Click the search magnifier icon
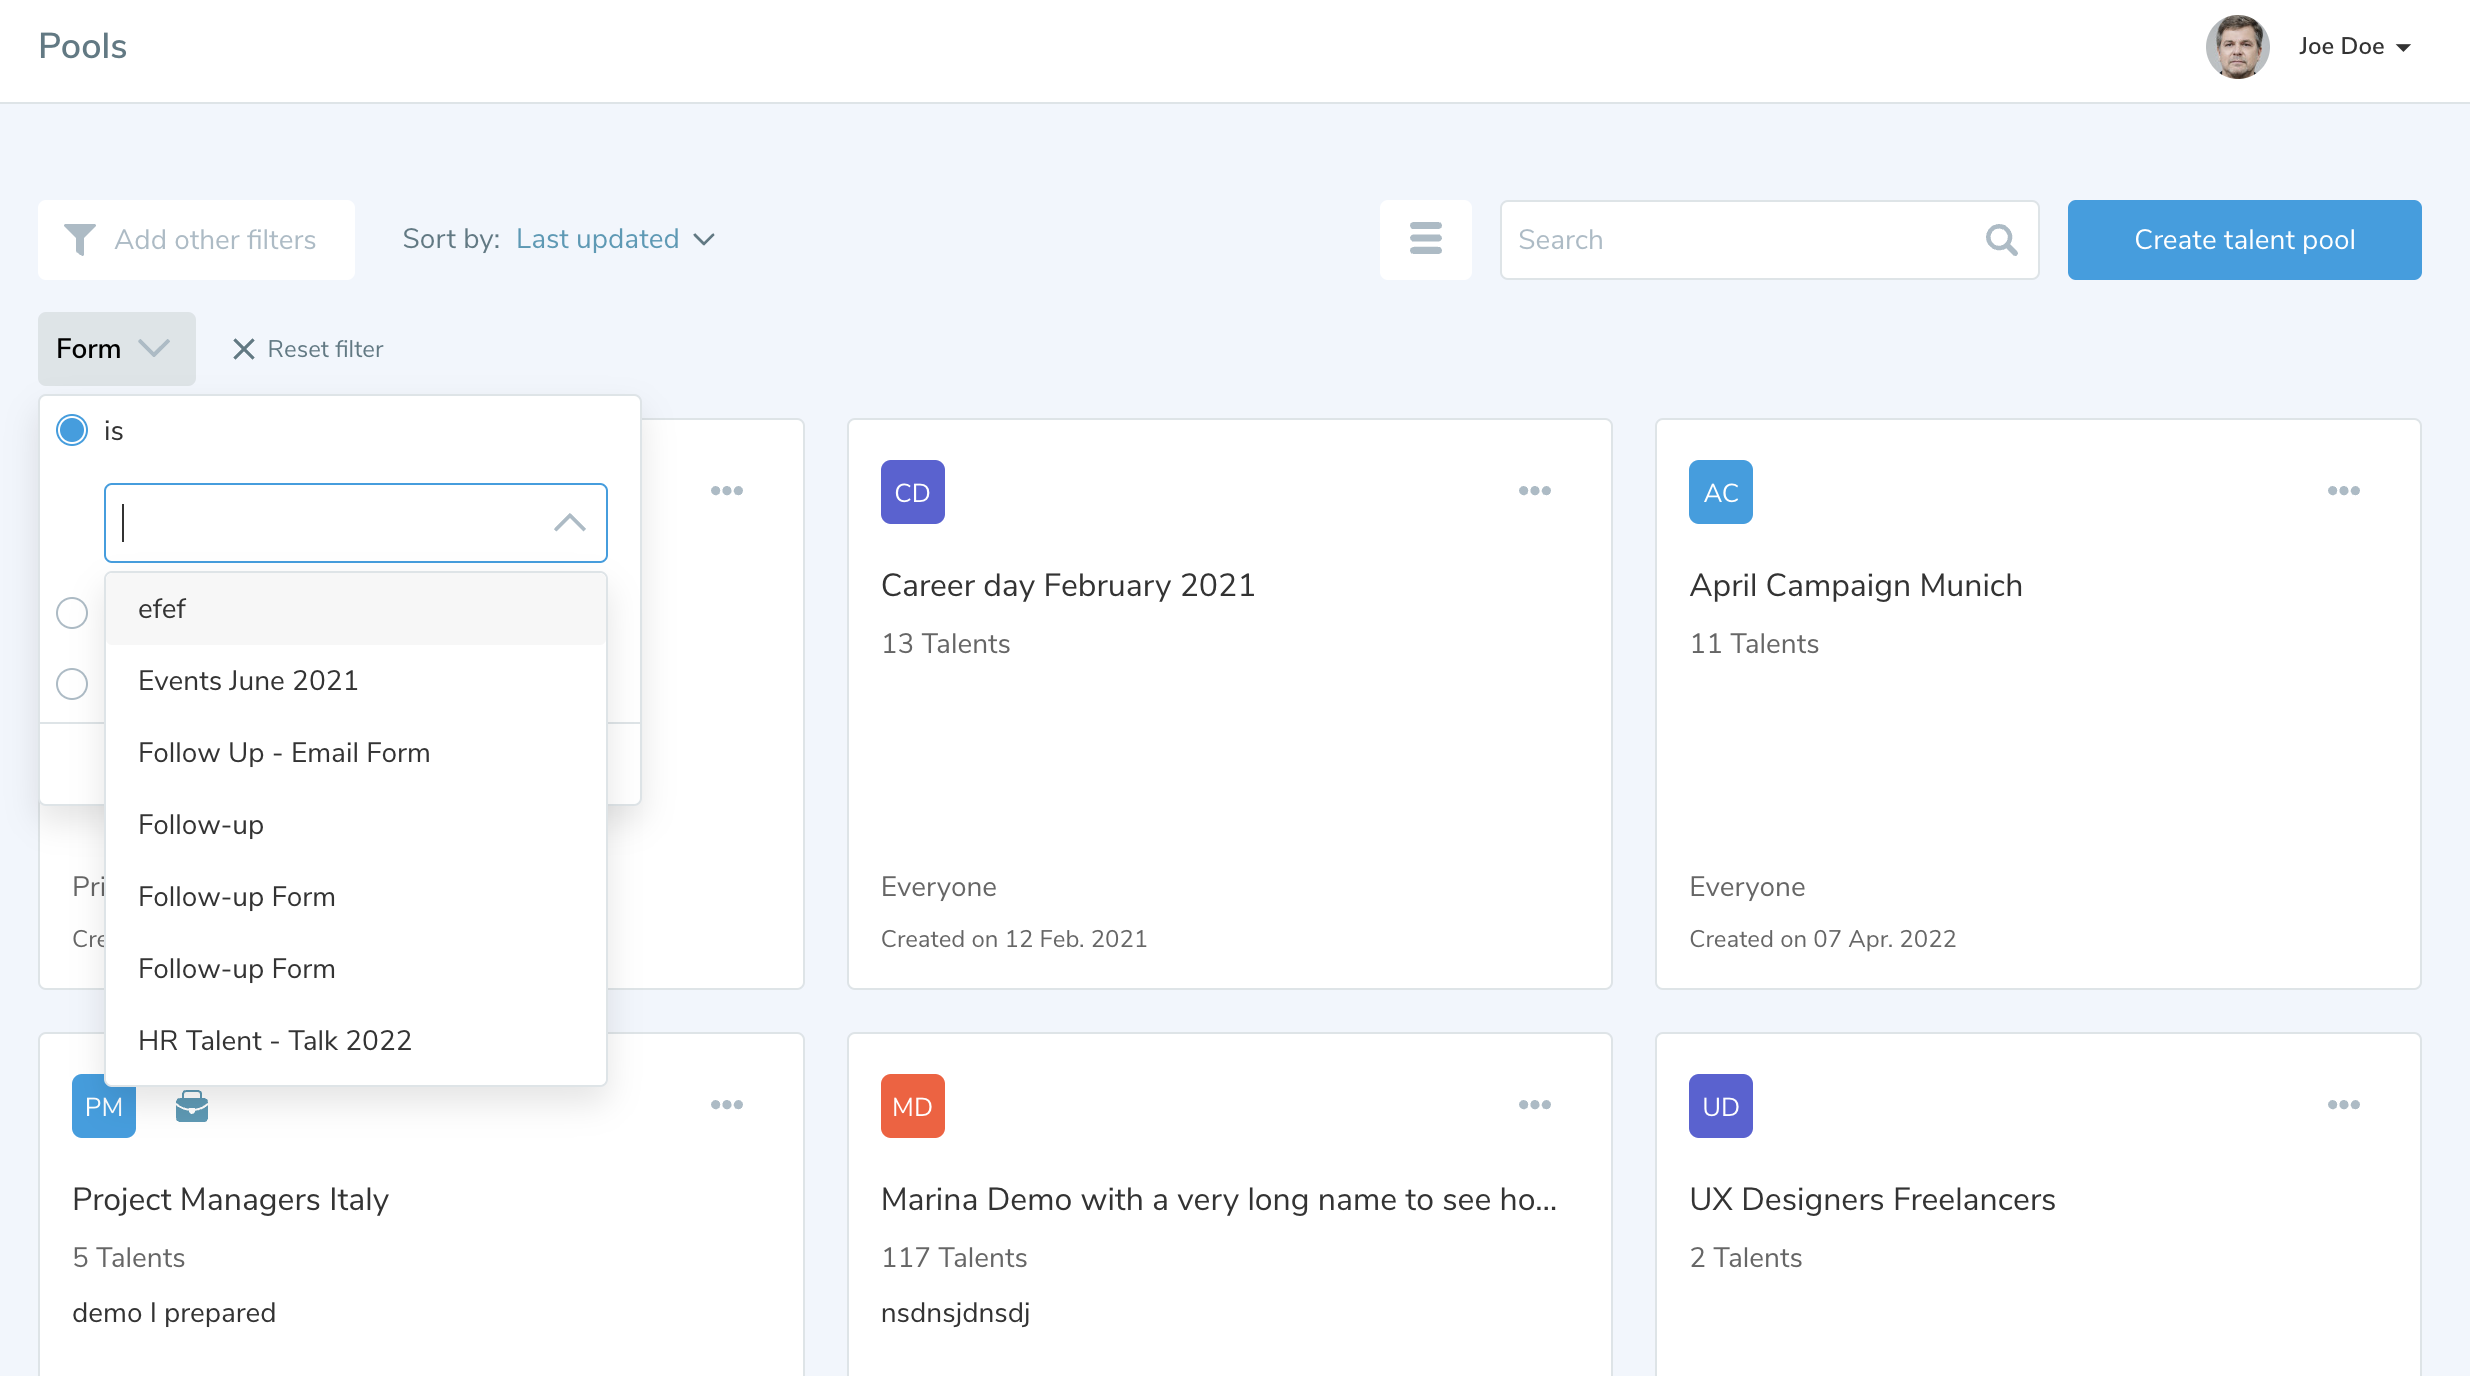This screenshot has width=2470, height=1376. (2001, 240)
